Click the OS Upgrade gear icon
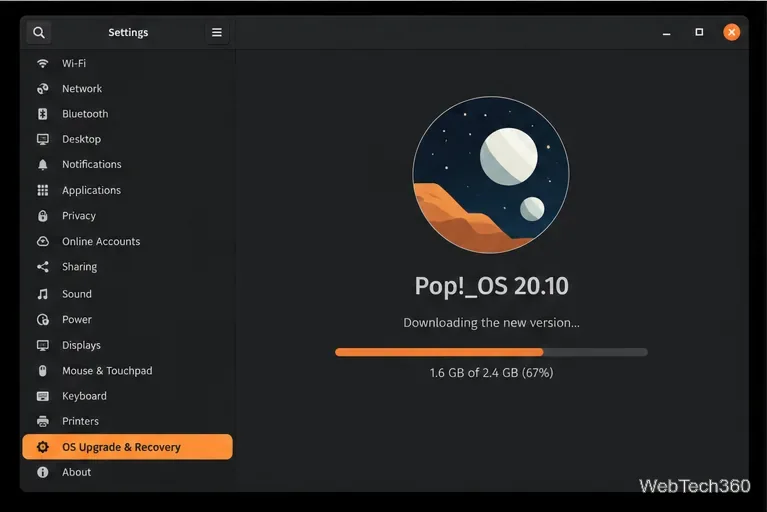Viewport: 767px width, 512px height. (43, 447)
